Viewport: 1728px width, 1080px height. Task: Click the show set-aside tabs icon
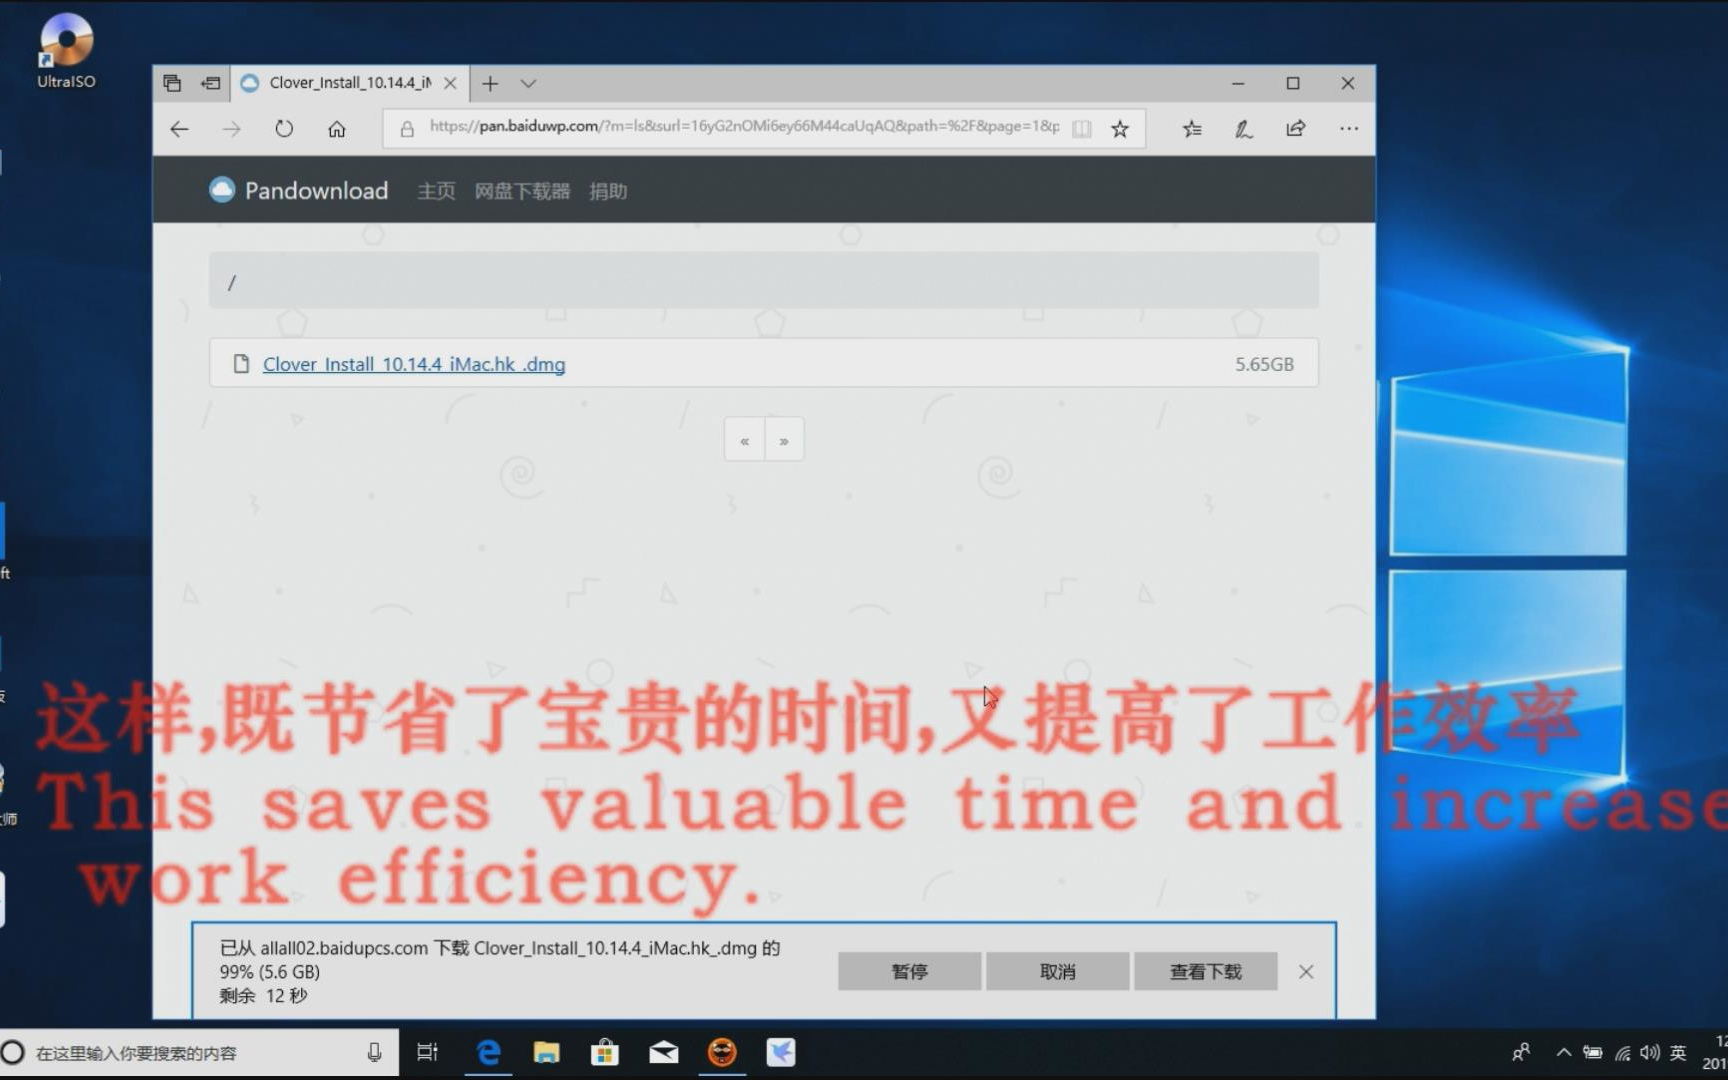(210, 83)
